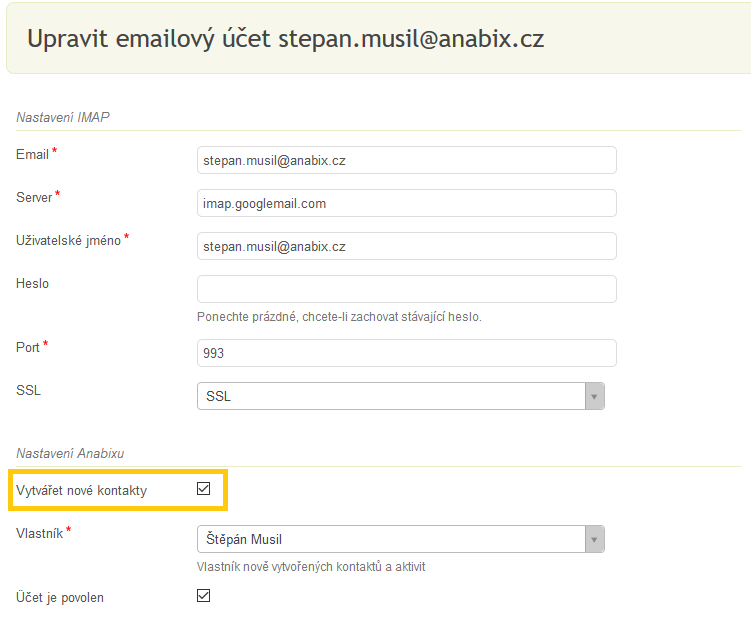Click the Uživatelské jméno input field
The image size is (751, 620).
406,246
